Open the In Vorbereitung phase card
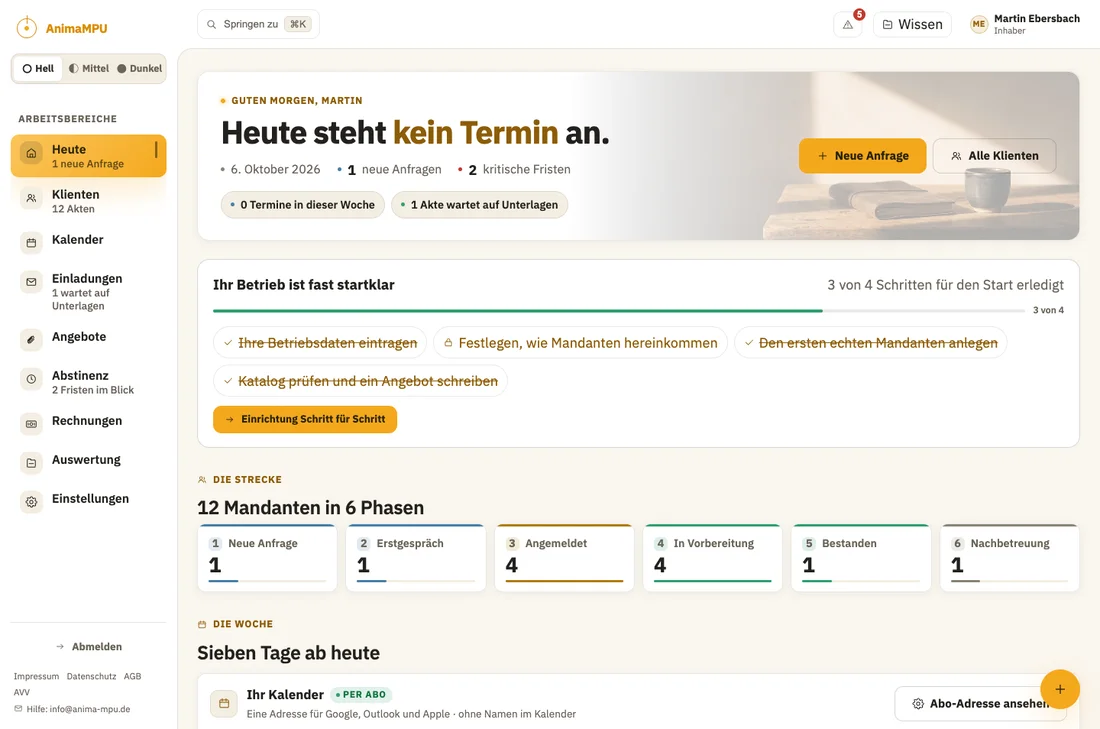This screenshot has height=729, width=1100. 713,558
